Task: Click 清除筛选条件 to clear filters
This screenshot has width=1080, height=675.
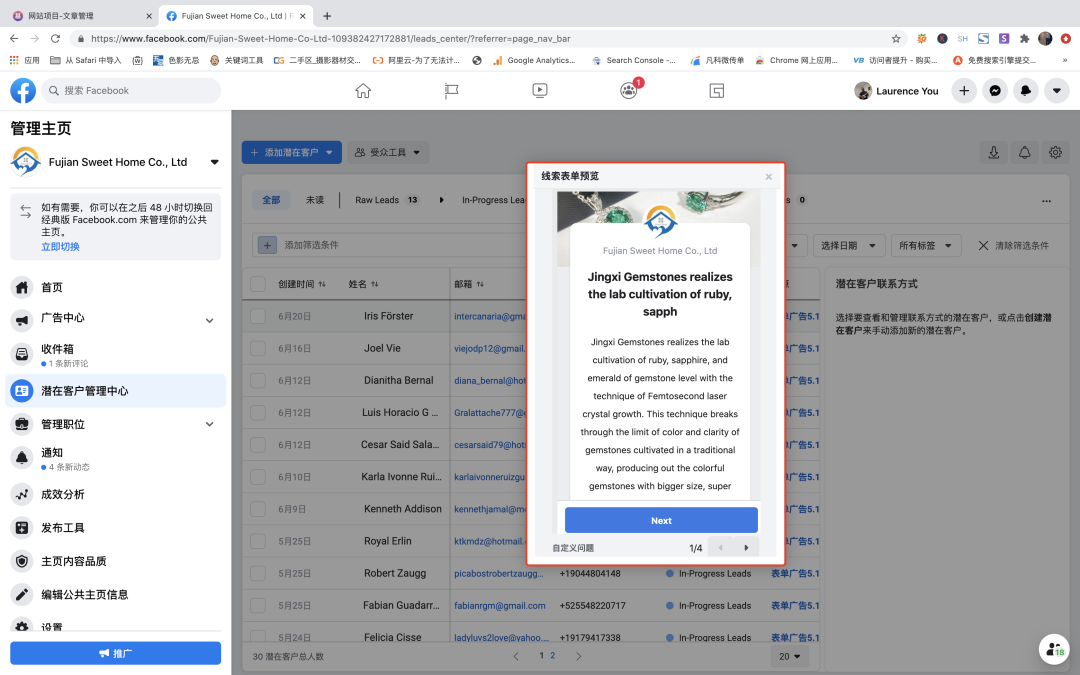Action: (x=1013, y=245)
